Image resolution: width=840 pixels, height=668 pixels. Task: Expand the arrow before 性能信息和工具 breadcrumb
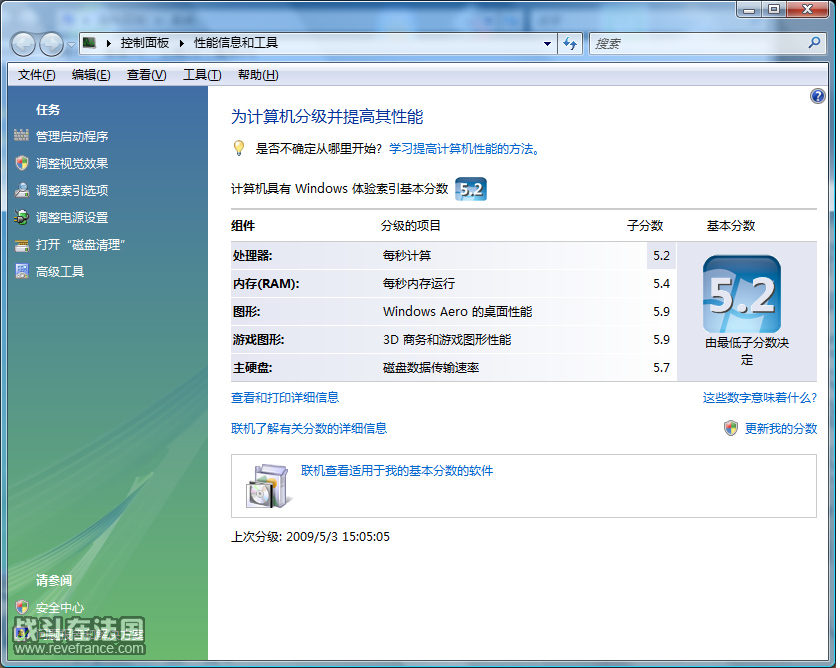182,43
